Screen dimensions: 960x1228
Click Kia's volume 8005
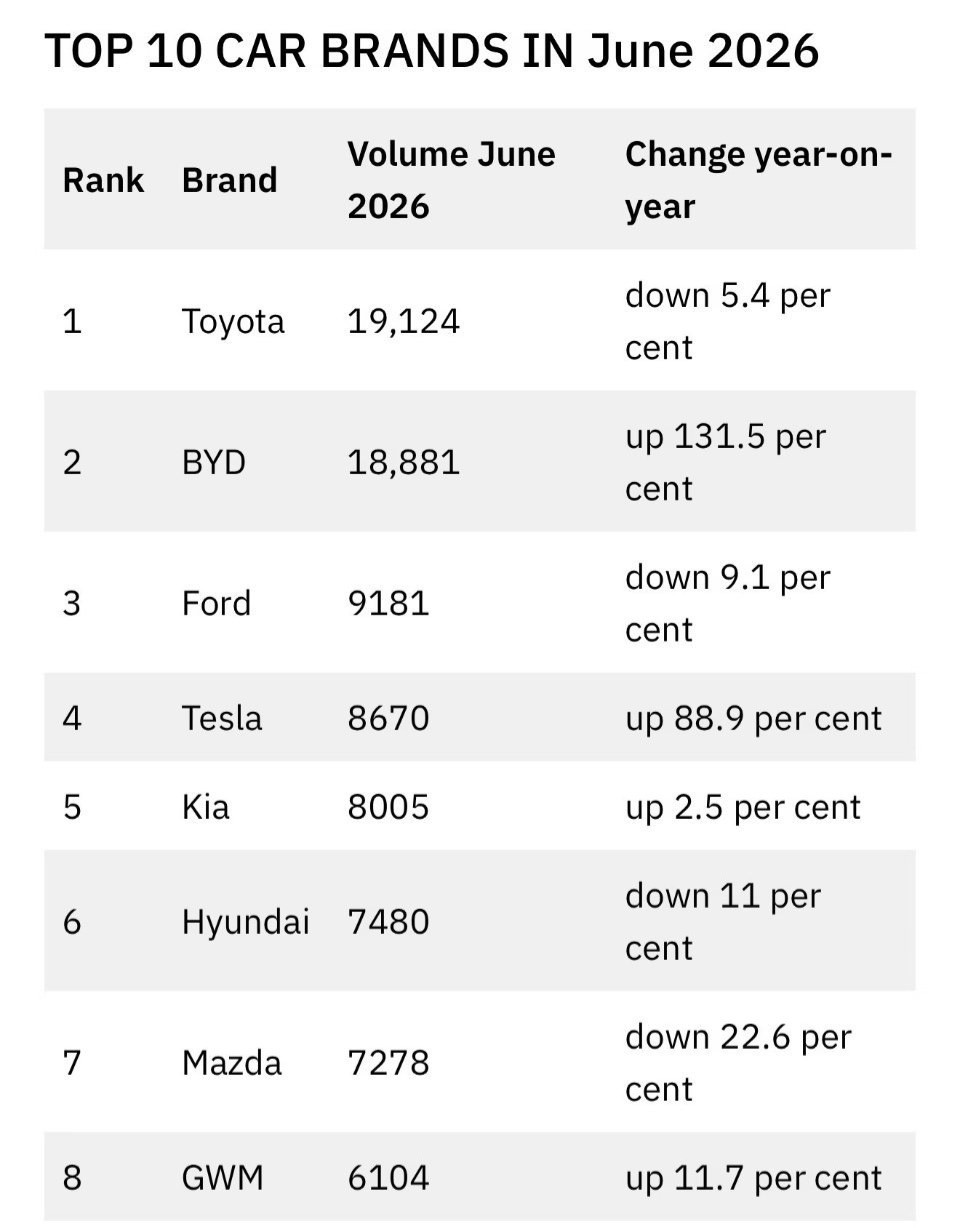click(388, 807)
